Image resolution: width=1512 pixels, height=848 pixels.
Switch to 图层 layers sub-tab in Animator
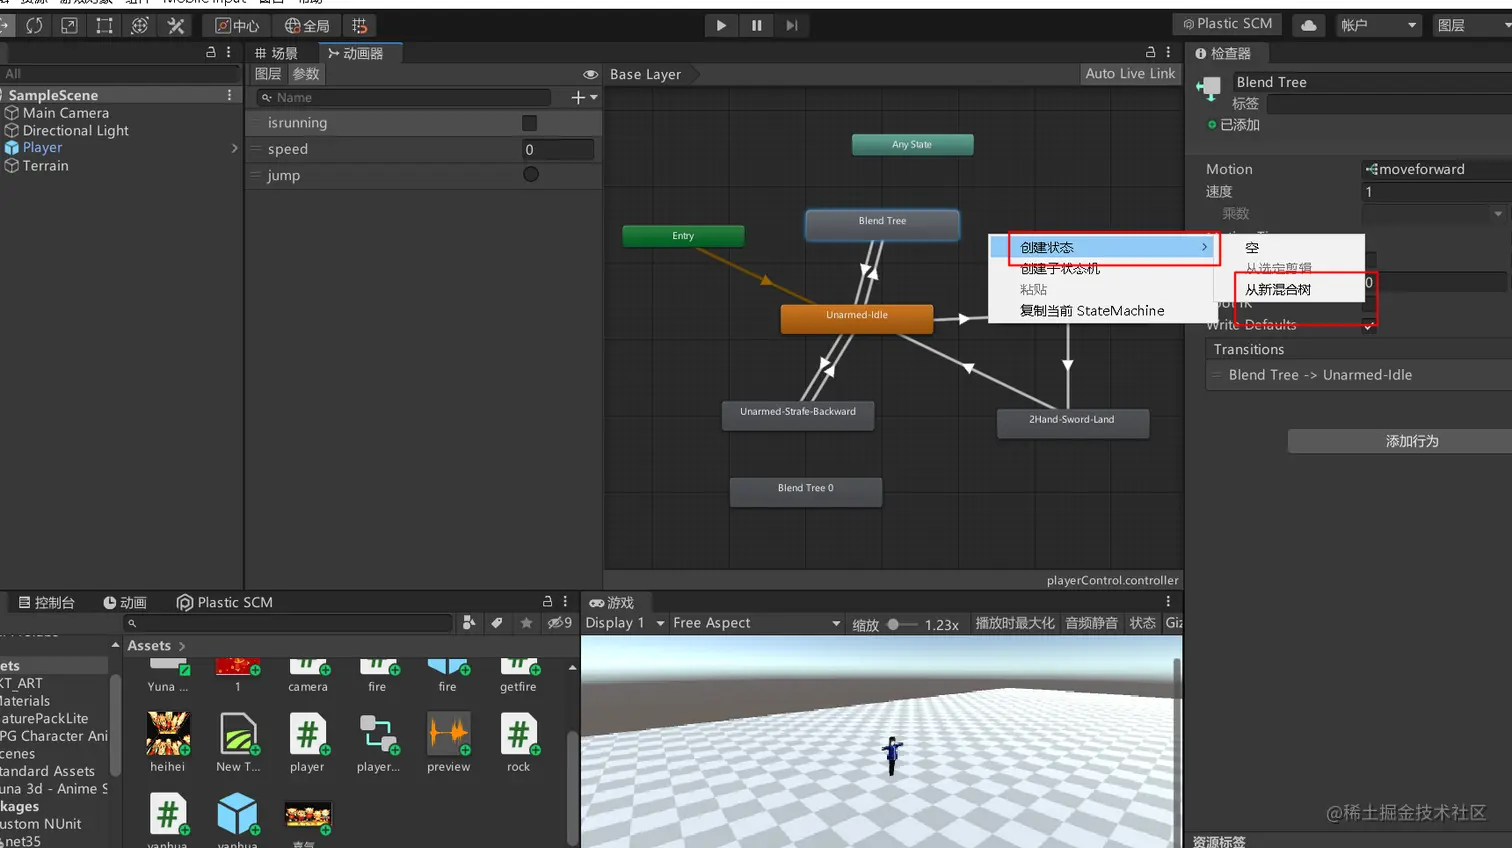click(x=267, y=74)
